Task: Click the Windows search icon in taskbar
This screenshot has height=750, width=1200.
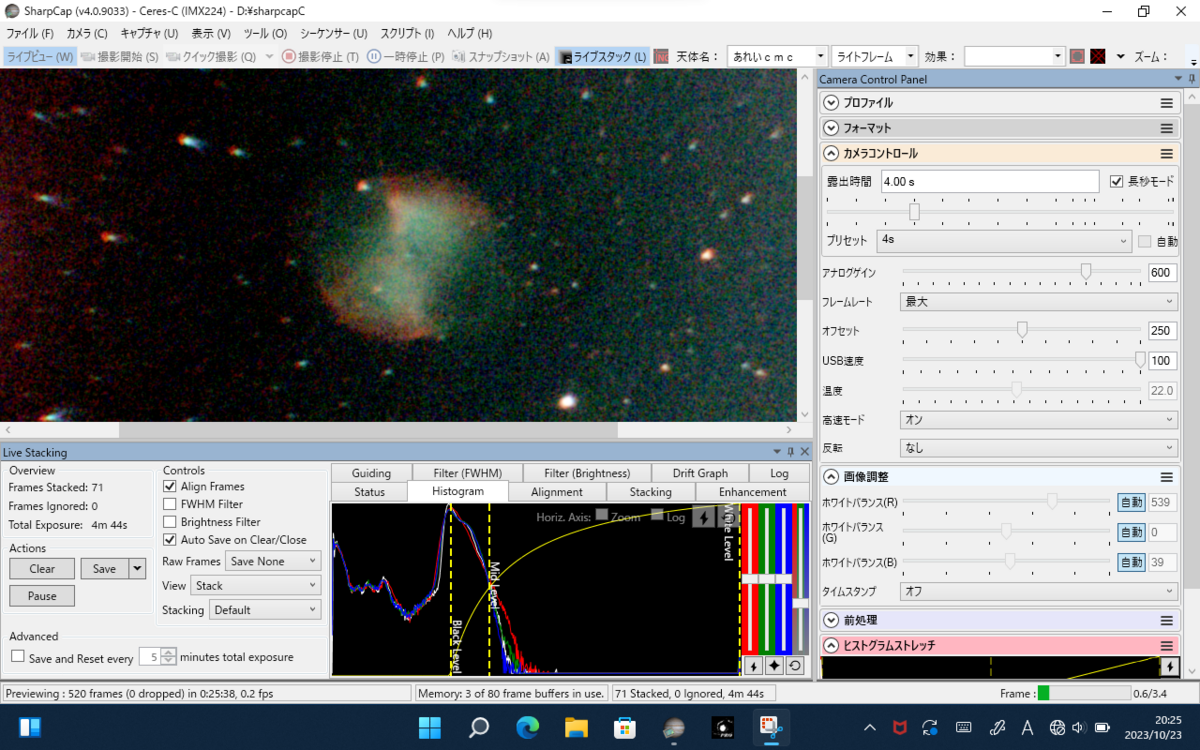Action: coord(479,727)
